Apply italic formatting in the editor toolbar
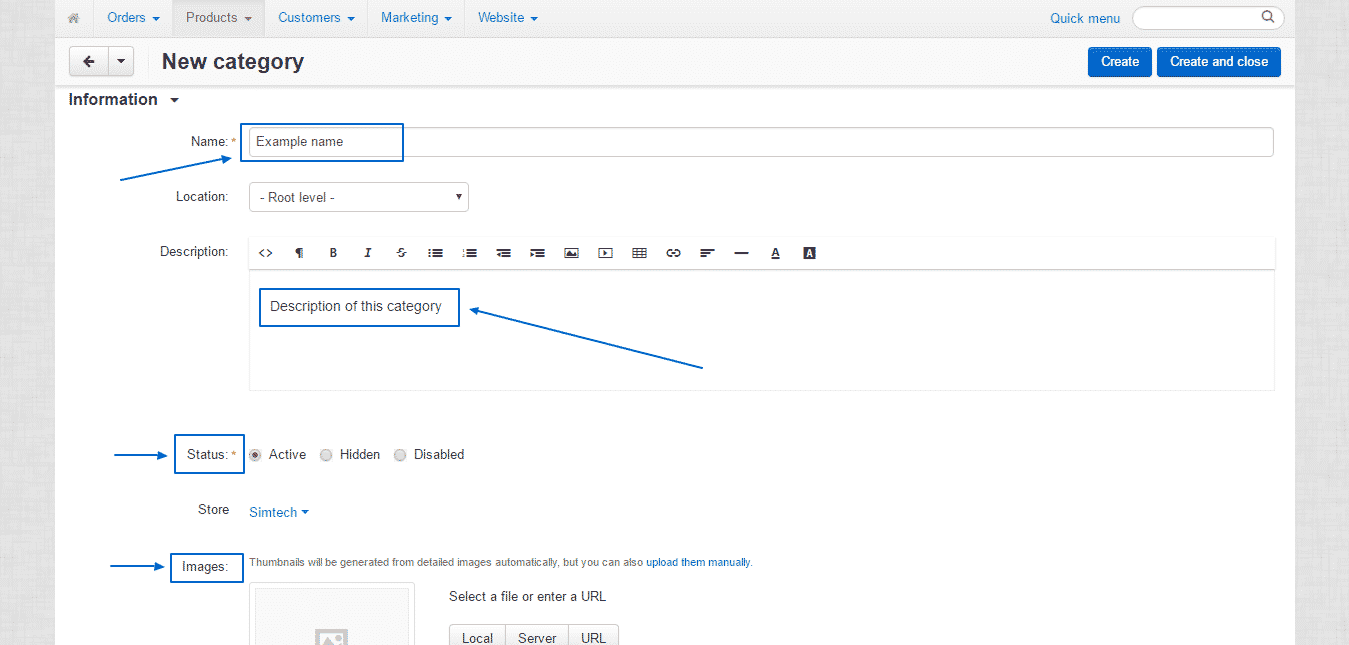Viewport: 1349px width, 645px height. (367, 252)
